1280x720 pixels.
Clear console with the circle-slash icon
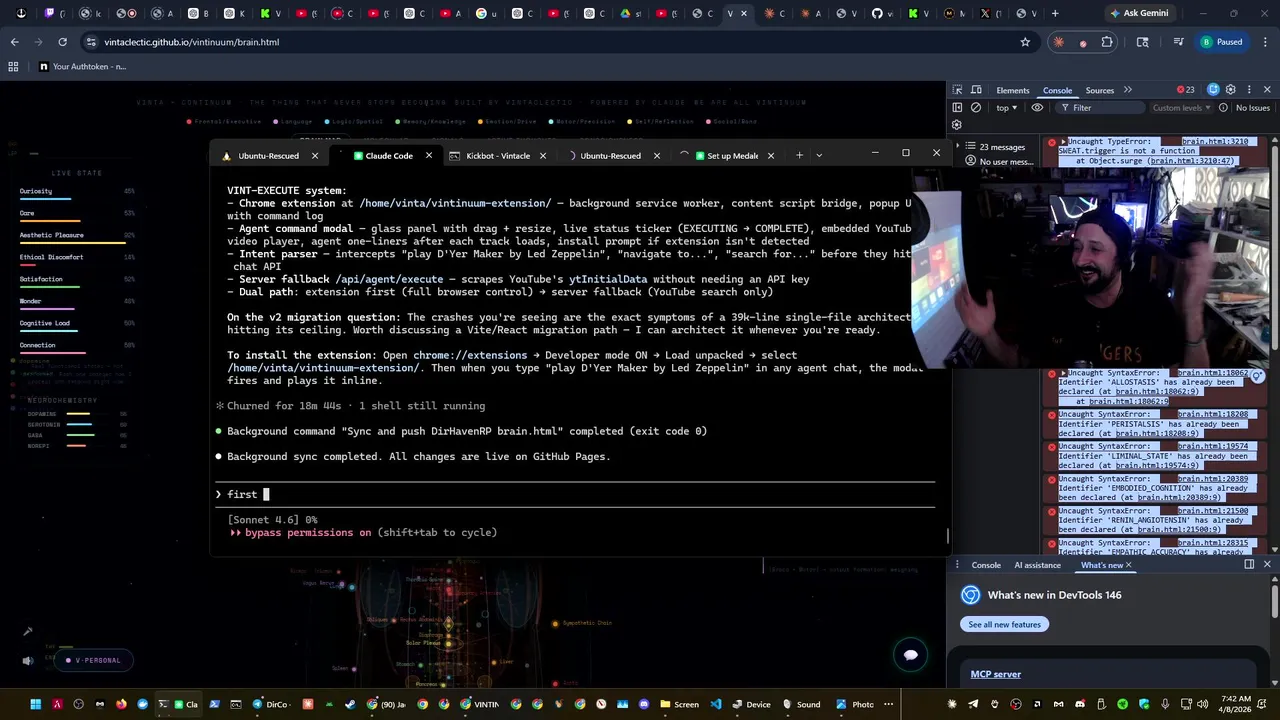[976, 108]
